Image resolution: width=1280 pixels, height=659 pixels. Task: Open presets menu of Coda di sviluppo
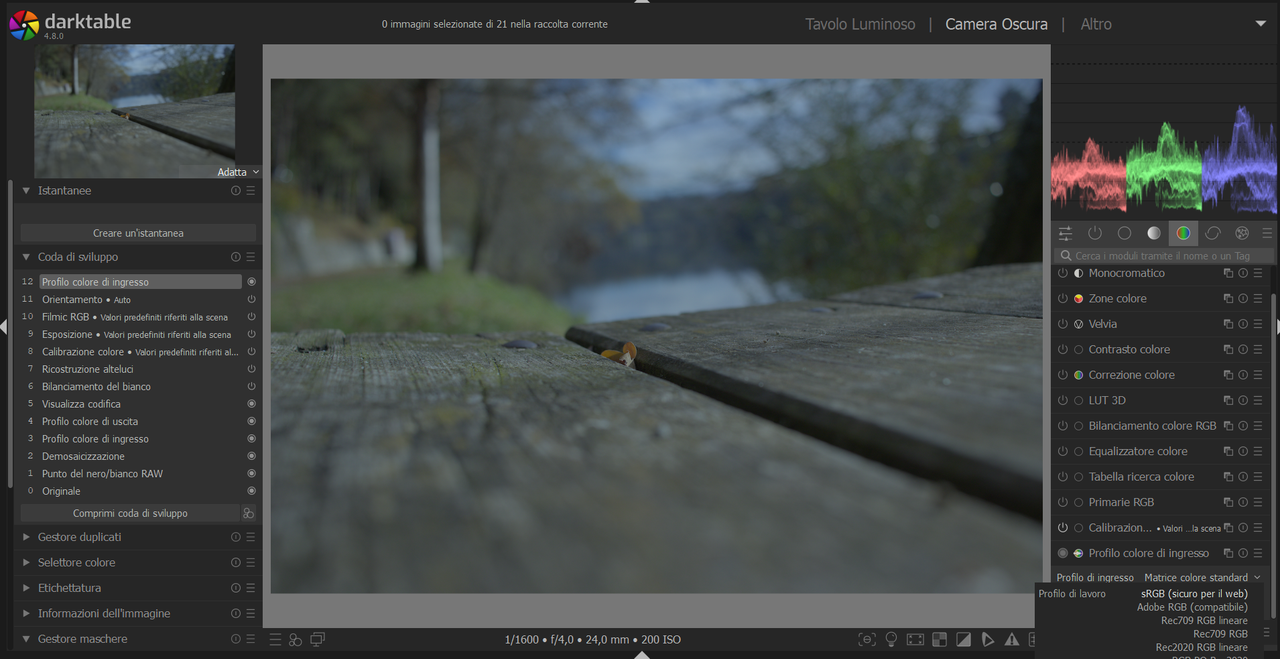coord(251,257)
